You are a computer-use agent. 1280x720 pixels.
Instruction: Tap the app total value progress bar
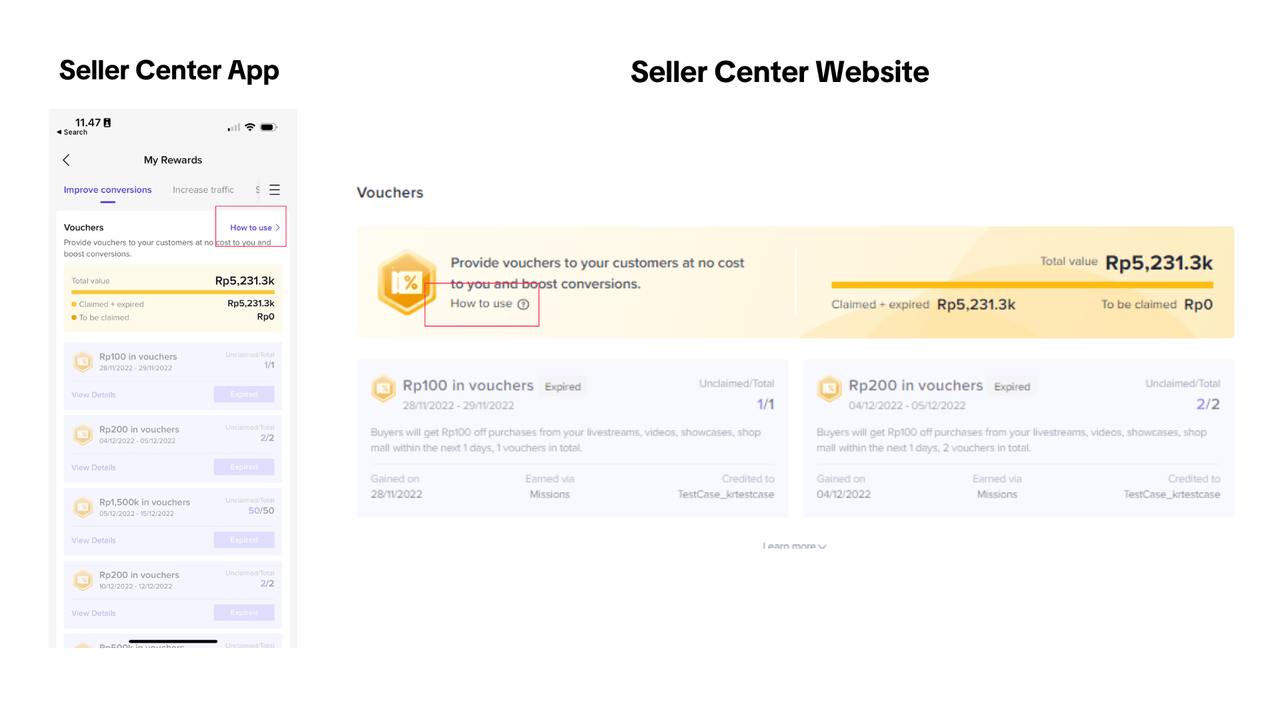click(x=172, y=292)
